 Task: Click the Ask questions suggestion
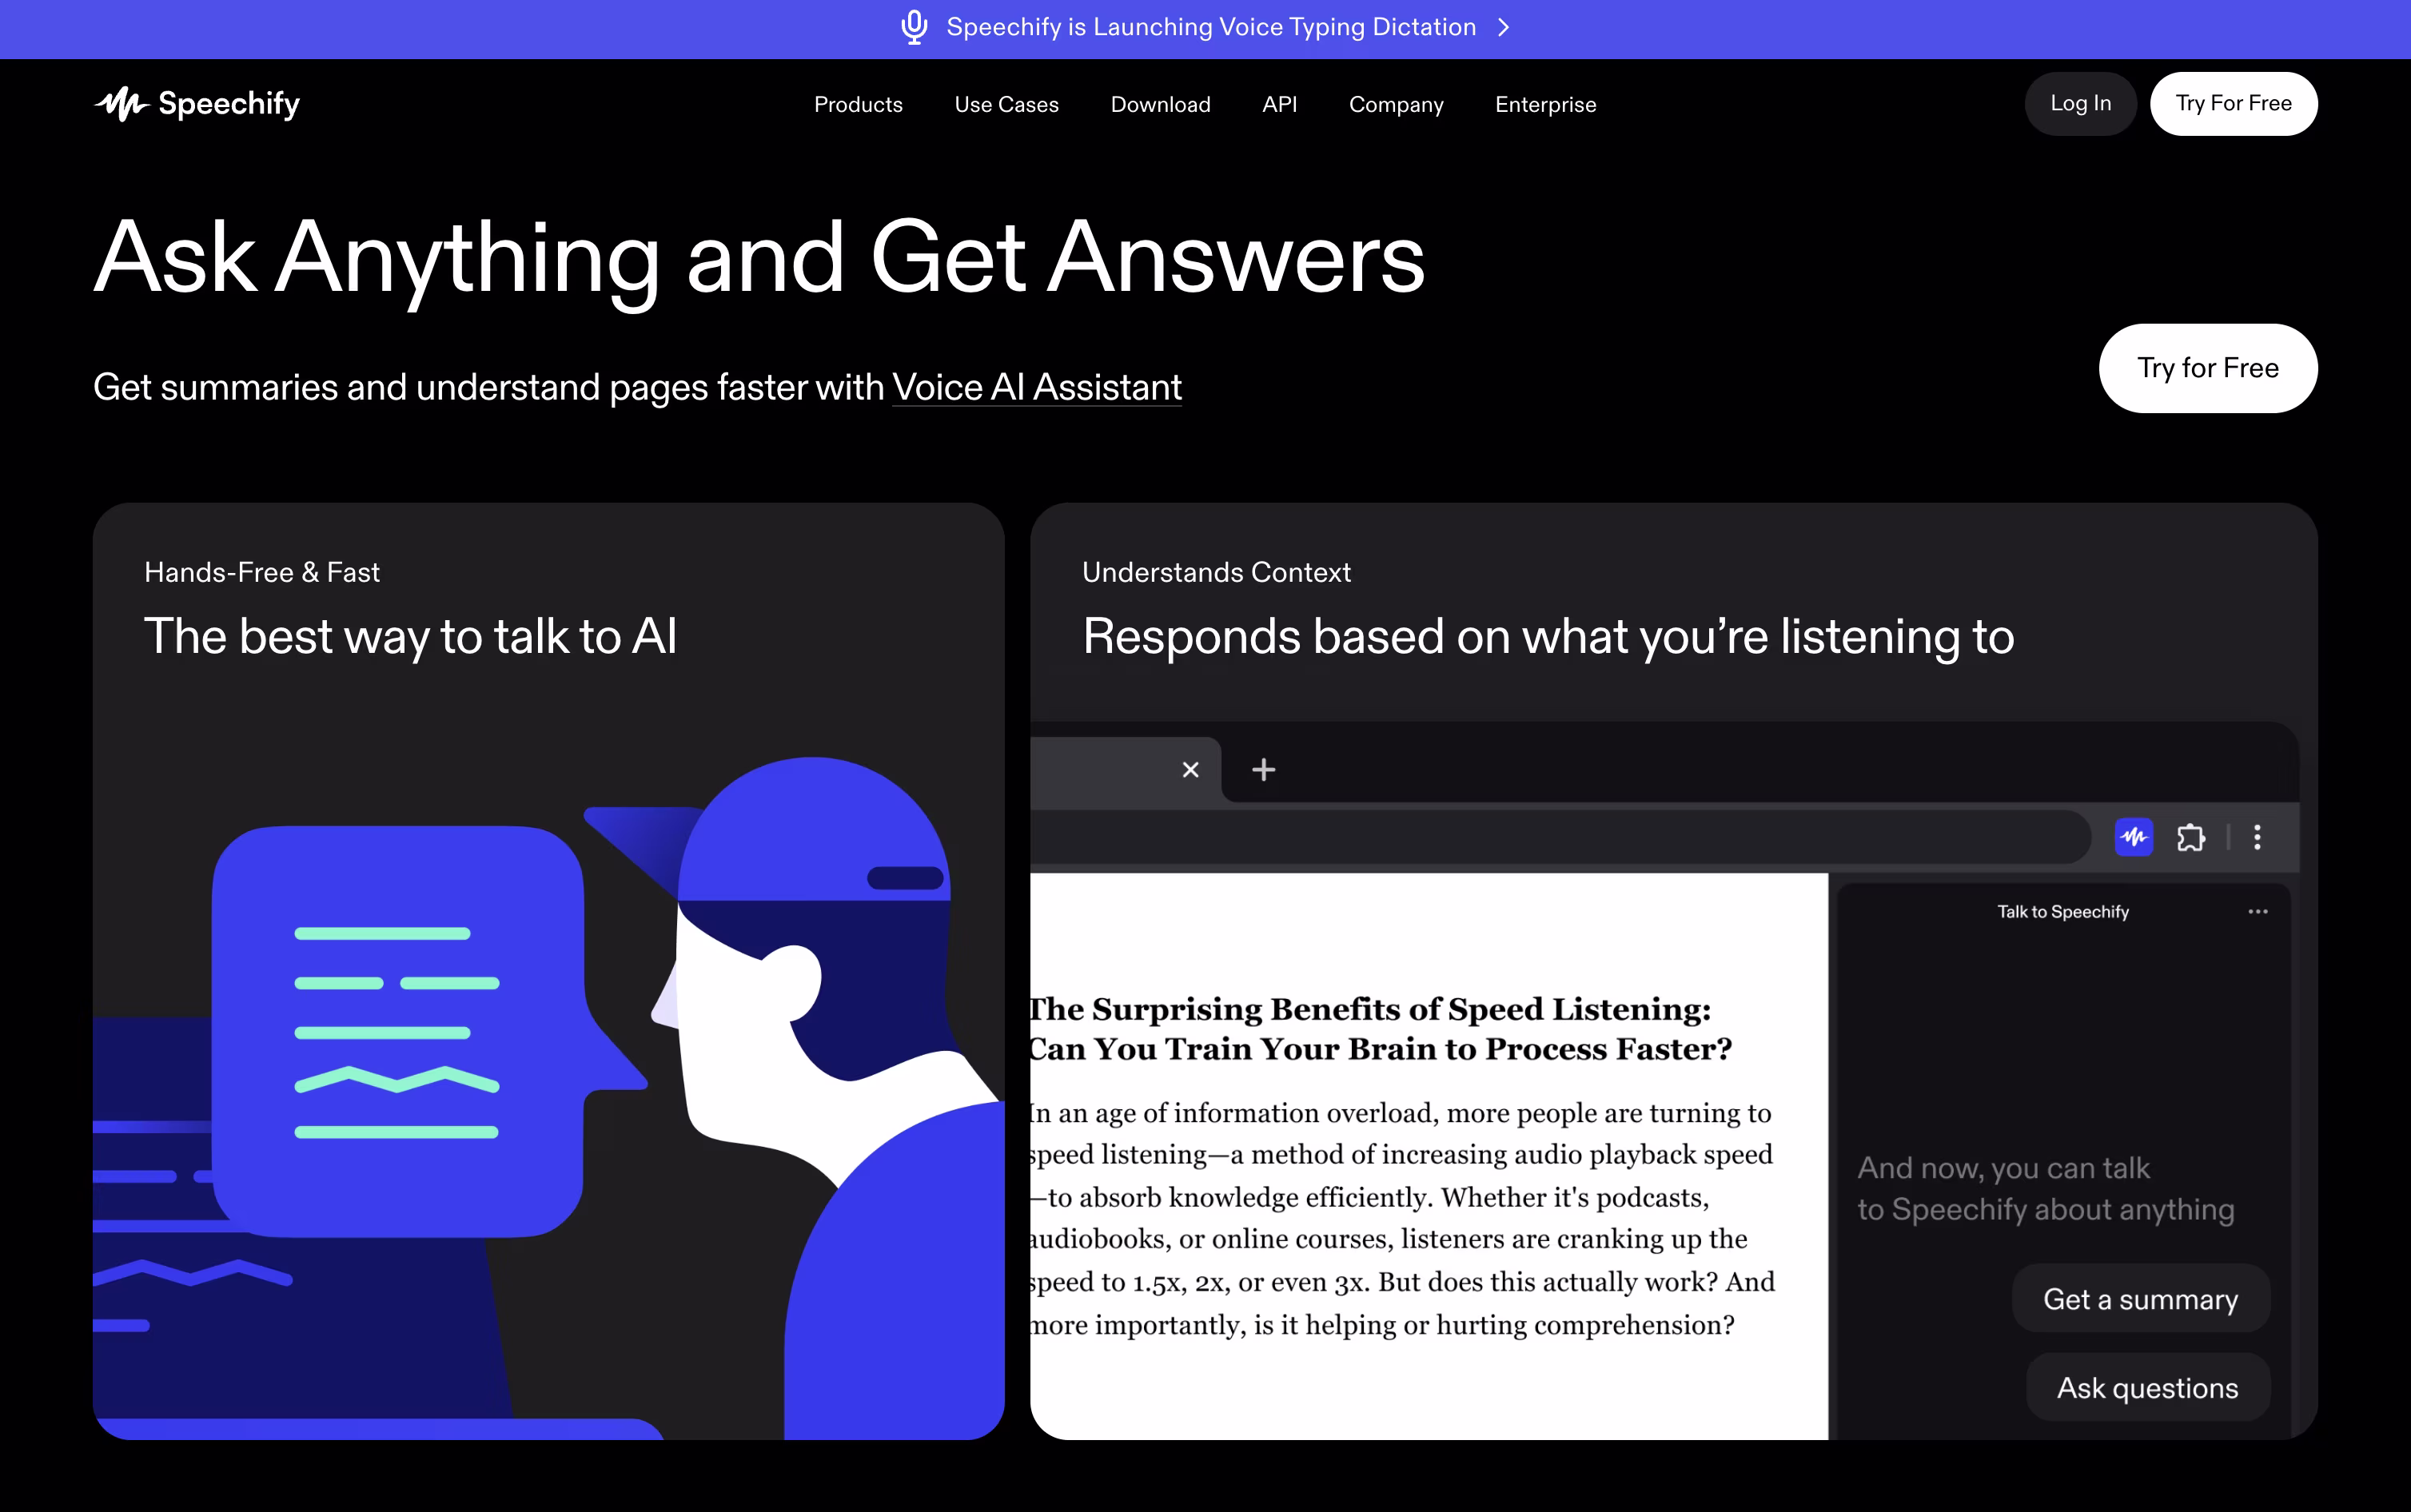pyautogui.click(x=2147, y=1387)
